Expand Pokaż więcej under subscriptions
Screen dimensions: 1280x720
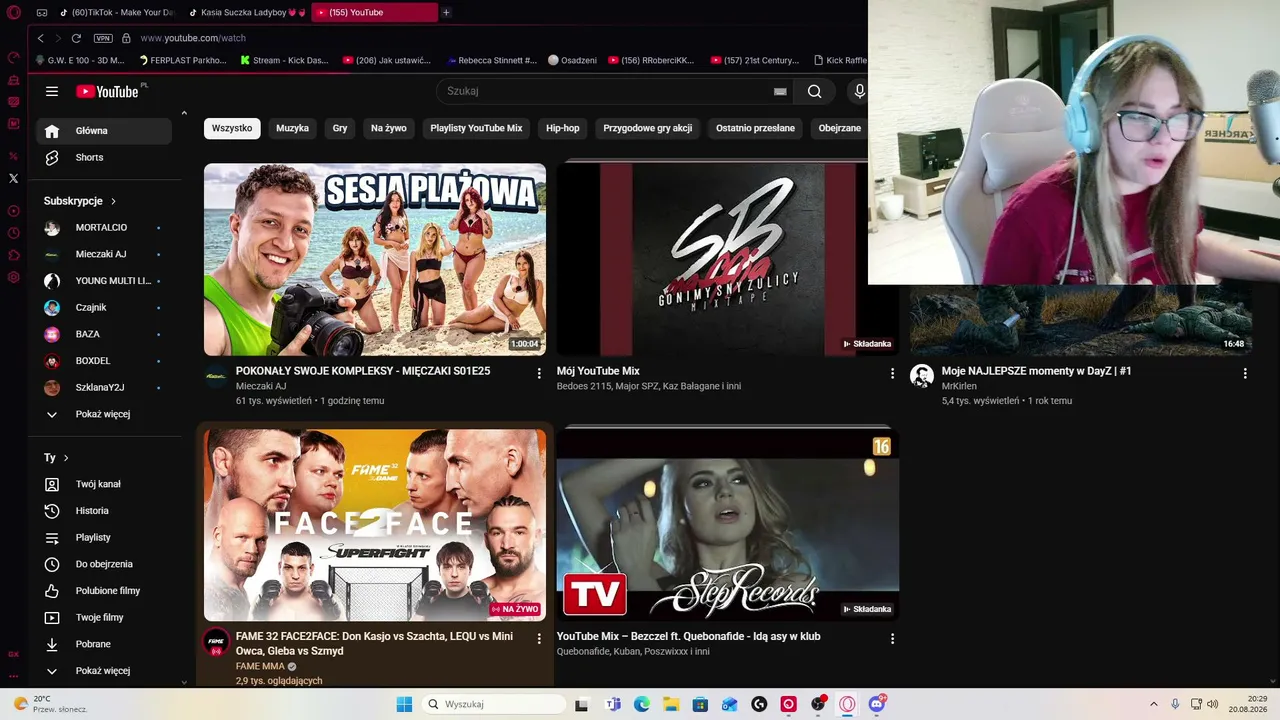(x=104, y=414)
